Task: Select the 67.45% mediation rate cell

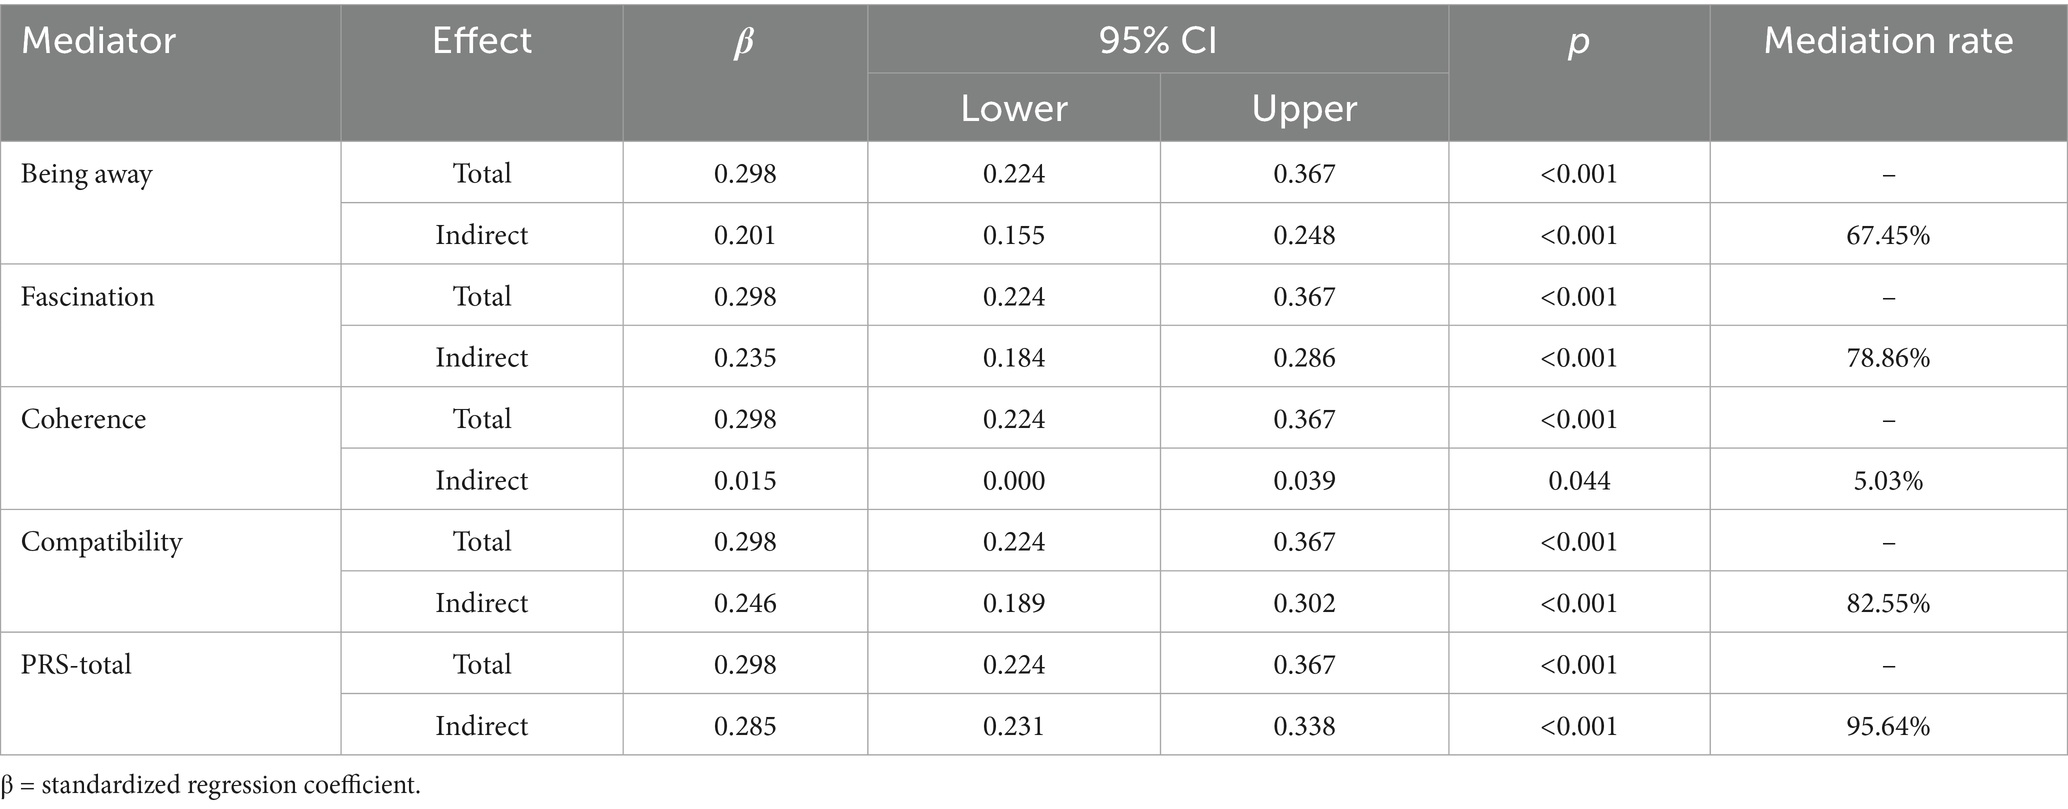Action: click(x=1888, y=235)
